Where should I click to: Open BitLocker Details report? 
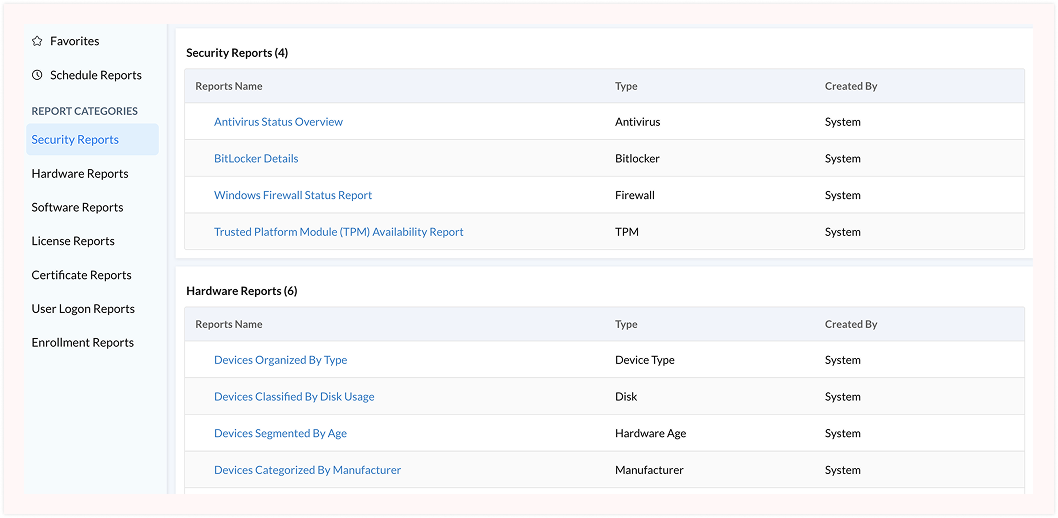[x=256, y=159]
